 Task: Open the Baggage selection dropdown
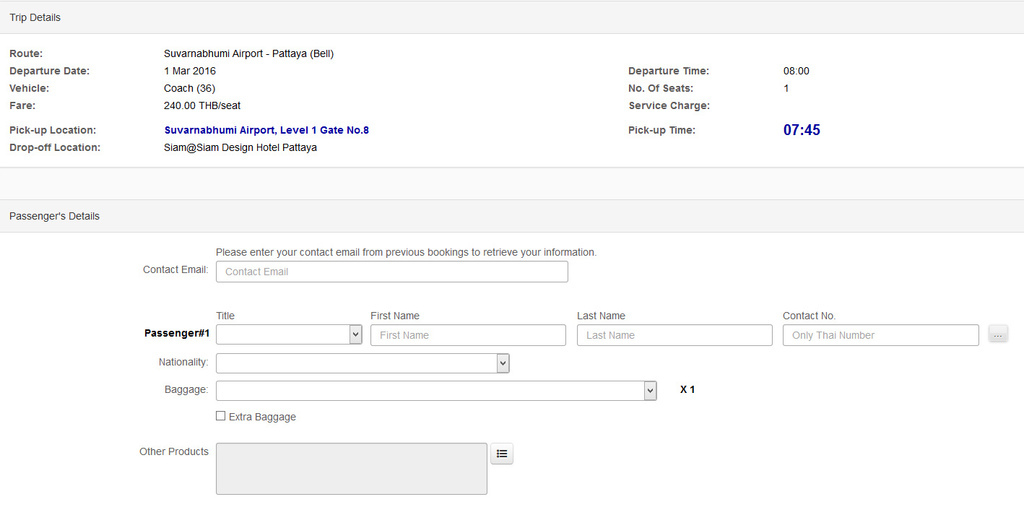tap(436, 390)
